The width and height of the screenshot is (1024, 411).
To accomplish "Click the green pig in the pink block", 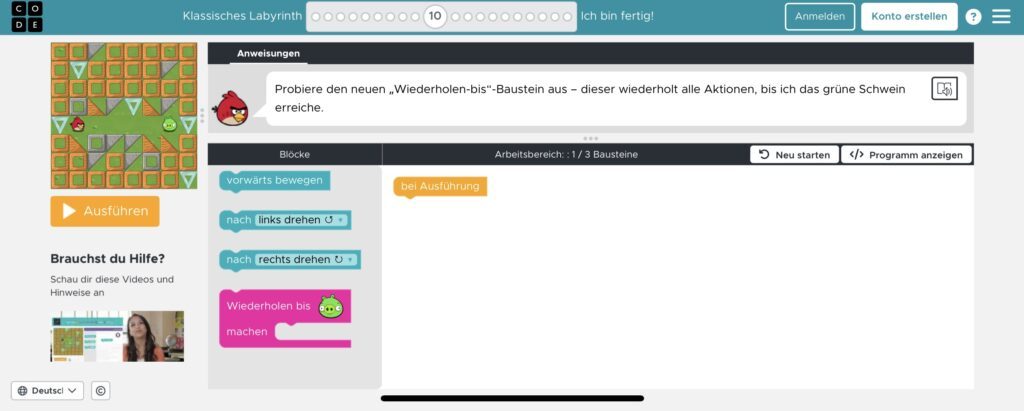I will (x=330, y=306).
